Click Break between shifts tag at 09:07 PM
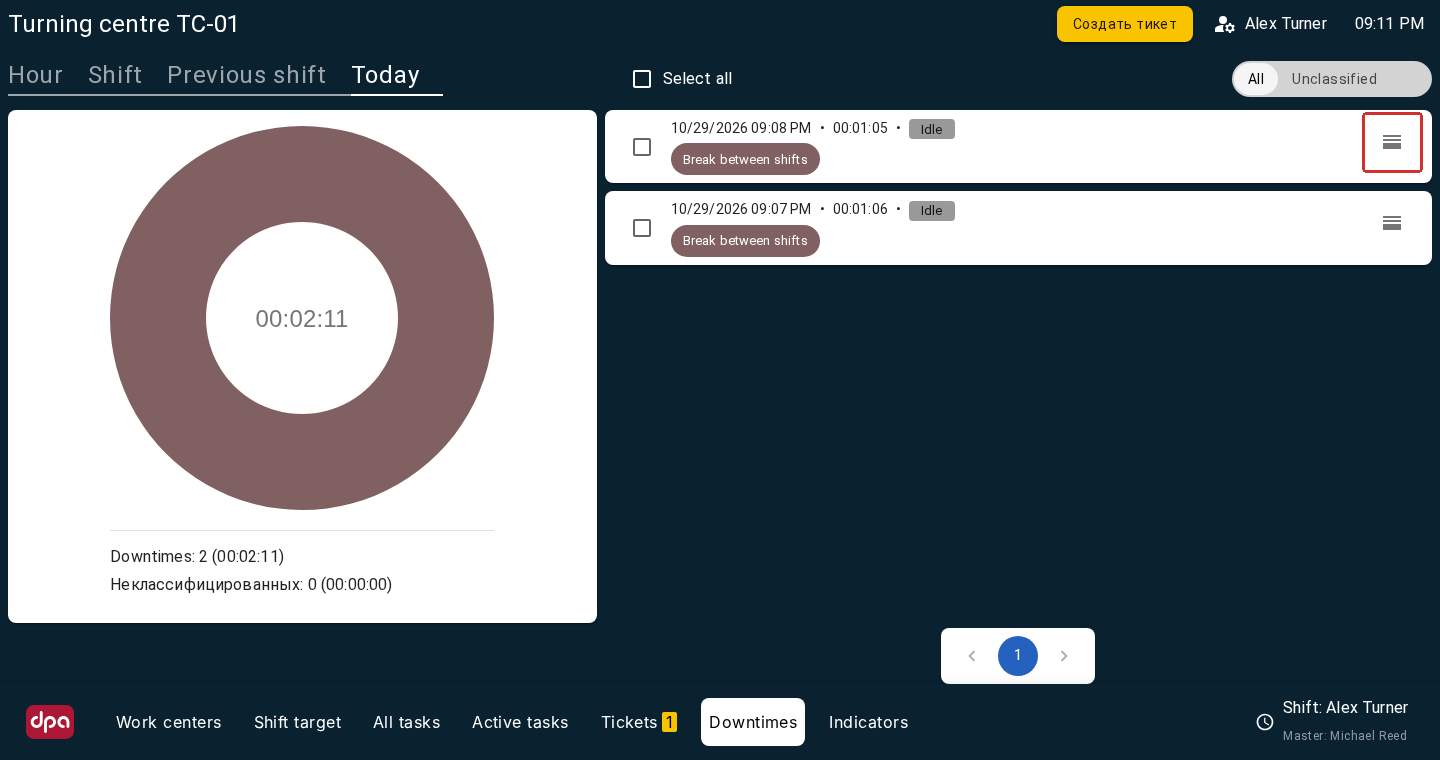The image size is (1440, 760). point(745,240)
